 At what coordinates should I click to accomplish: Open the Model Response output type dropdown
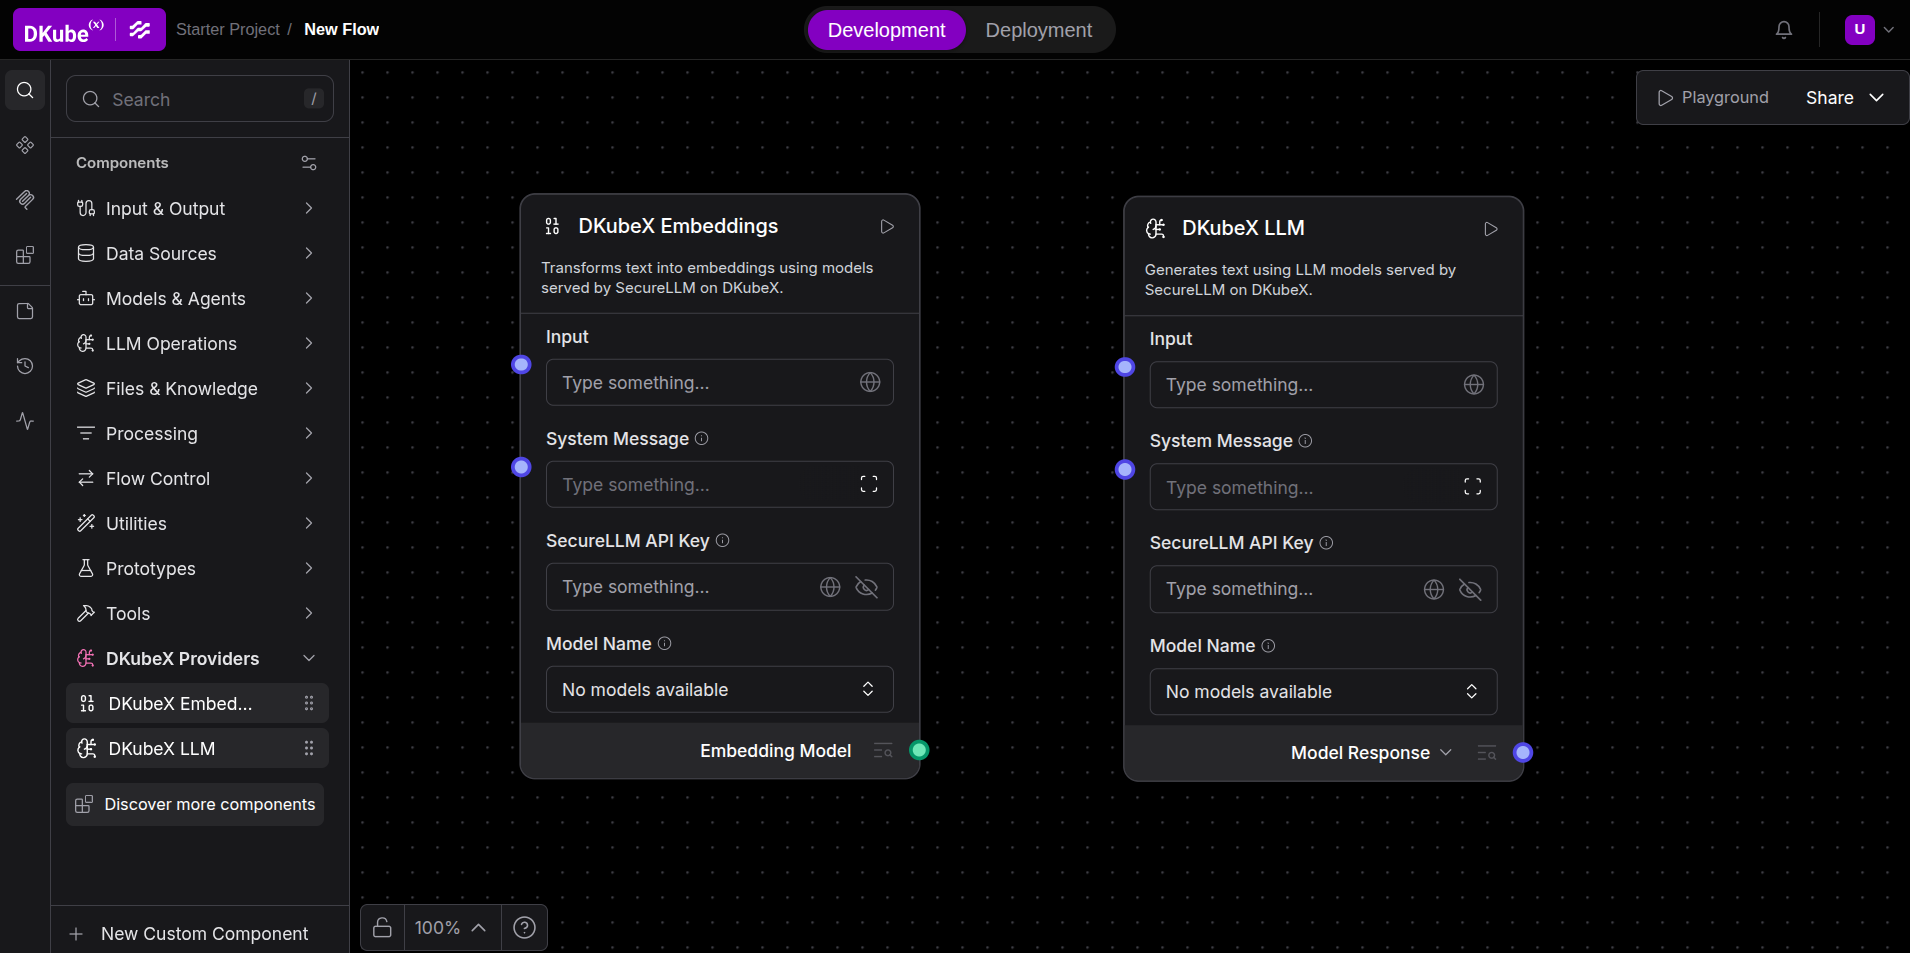1371,753
